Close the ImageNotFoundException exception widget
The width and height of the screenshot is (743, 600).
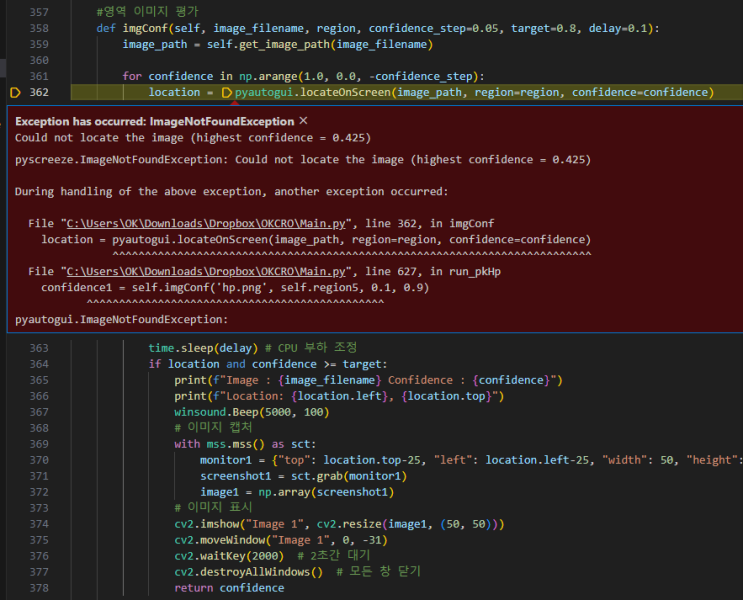pos(304,120)
